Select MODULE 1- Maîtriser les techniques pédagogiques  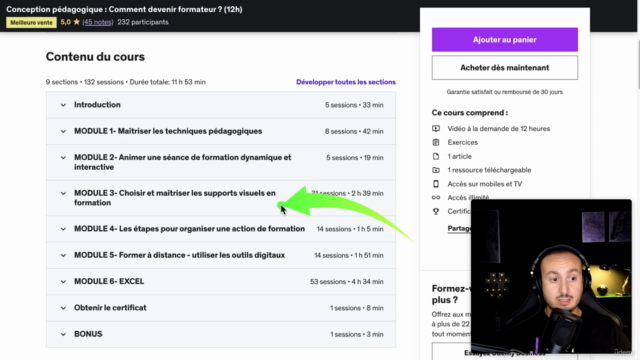tap(168, 131)
